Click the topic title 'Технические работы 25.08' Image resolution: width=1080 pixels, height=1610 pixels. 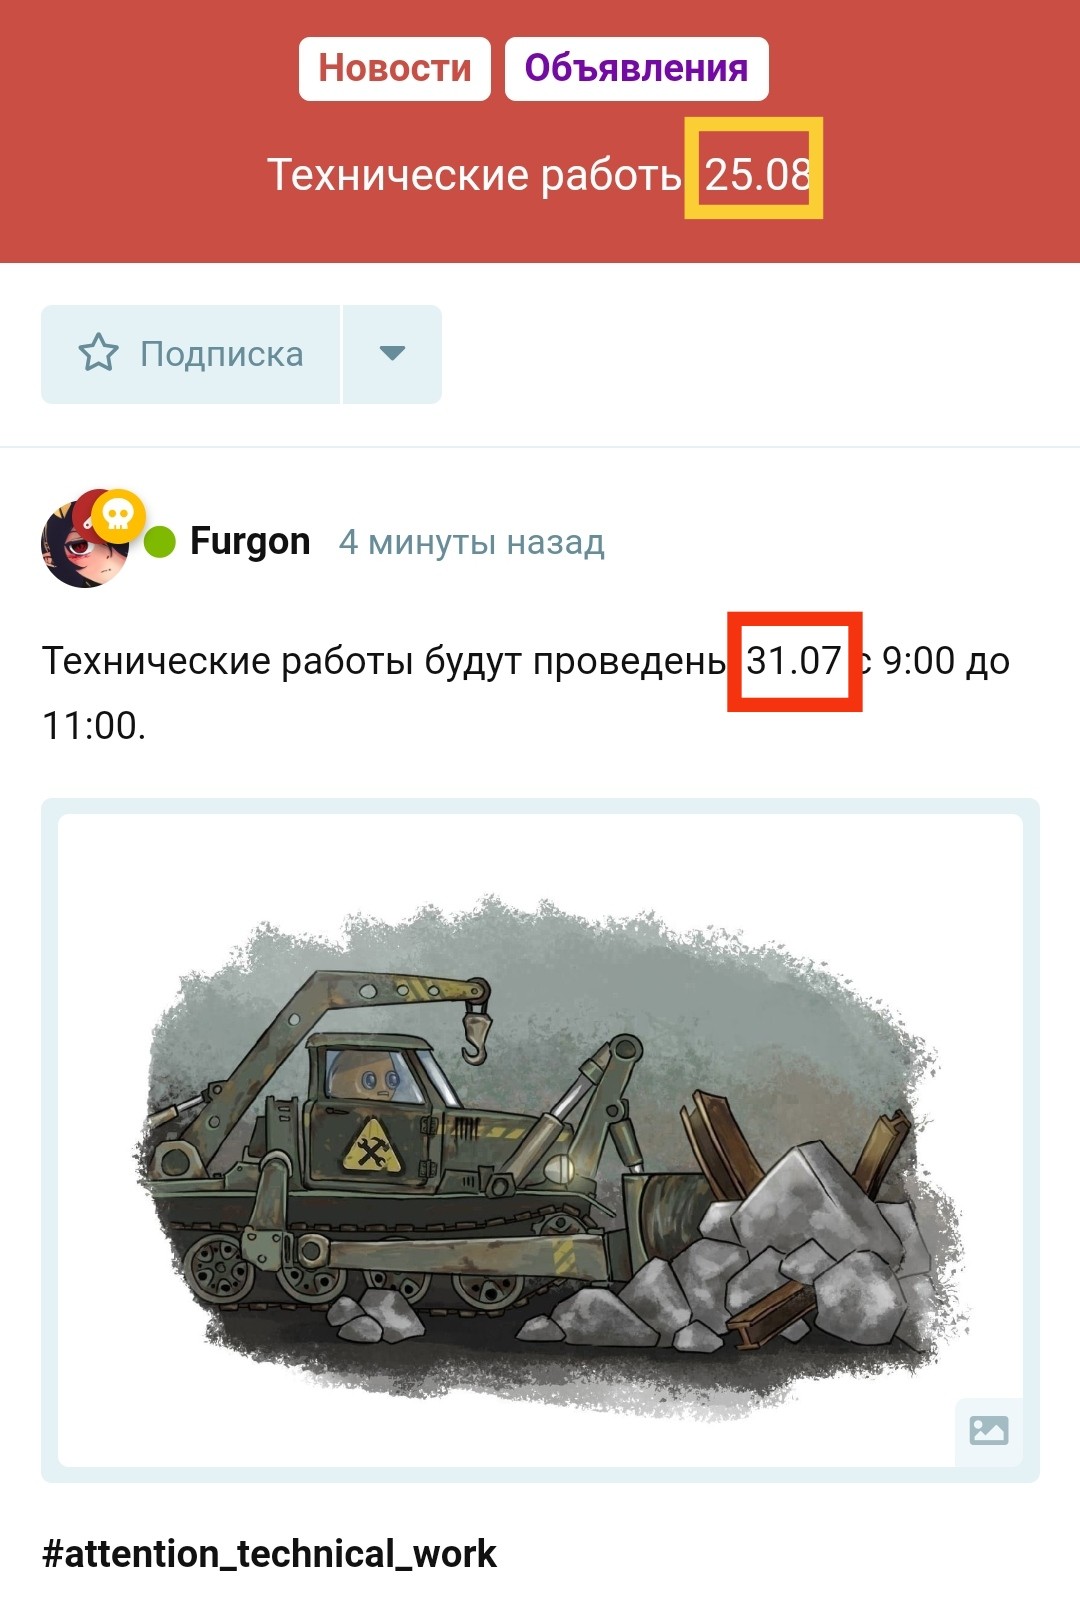click(x=539, y=175)
